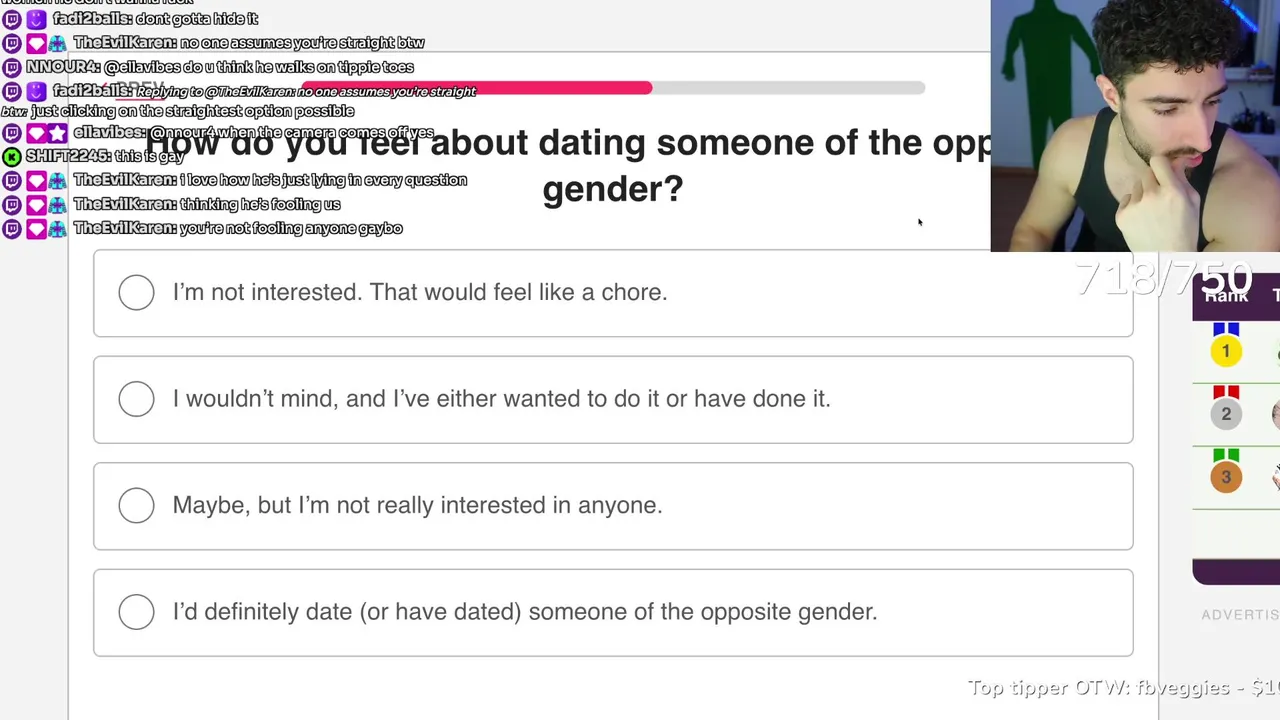
Task: Select the "I'm not interested" radio button
Action: pos(136,293)
